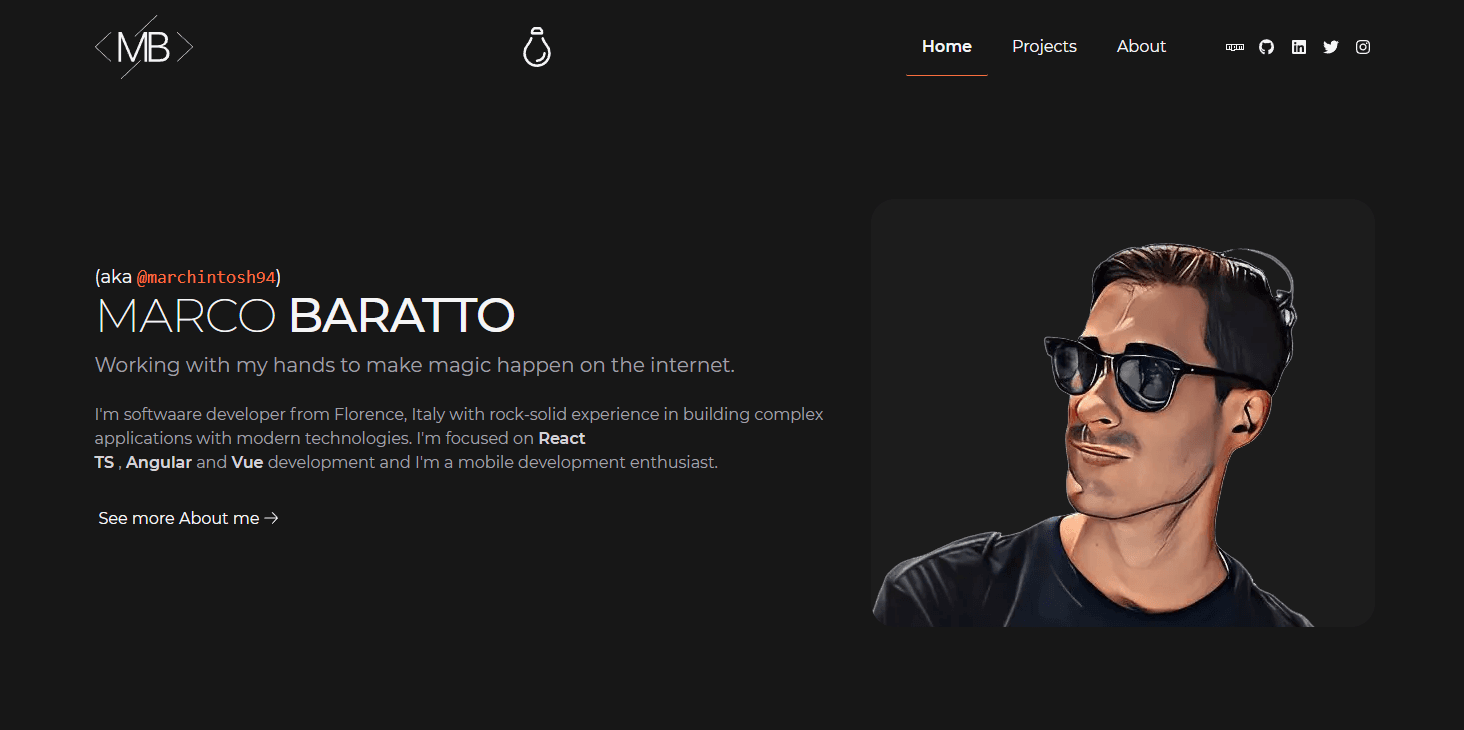Image resolution: width=1464 pixels, height=730 pixels.
Task: Click the bold React keyword
Action: (562, 438)
